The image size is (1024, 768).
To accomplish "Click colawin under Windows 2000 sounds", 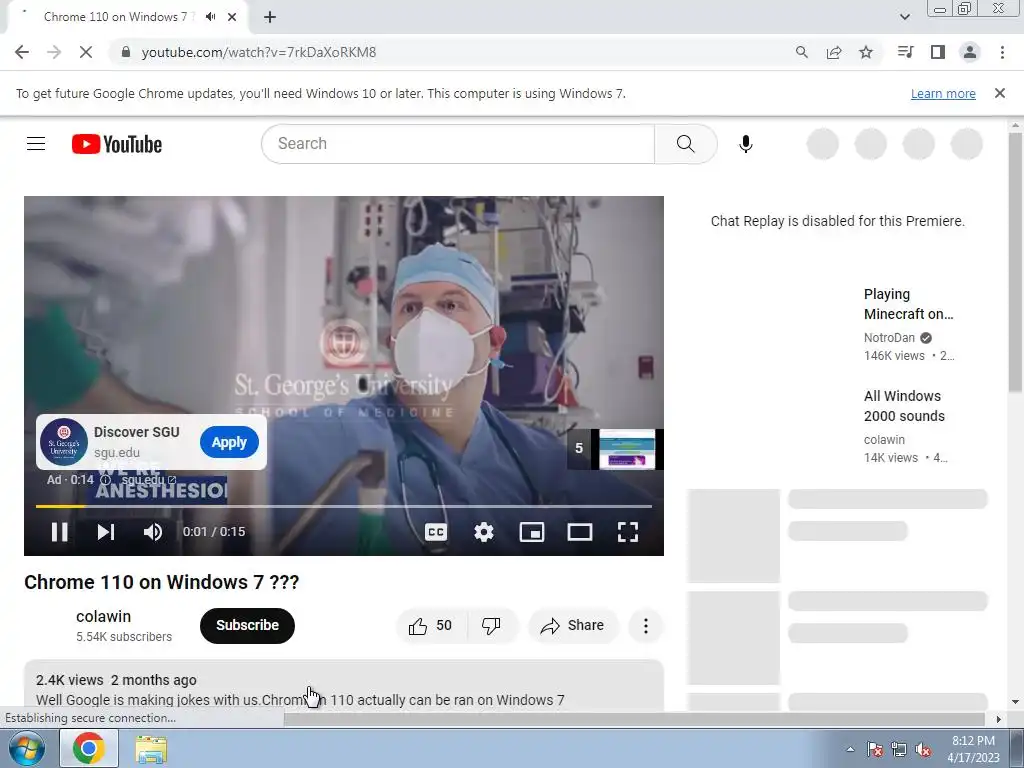I will click(x=884, y=440).
